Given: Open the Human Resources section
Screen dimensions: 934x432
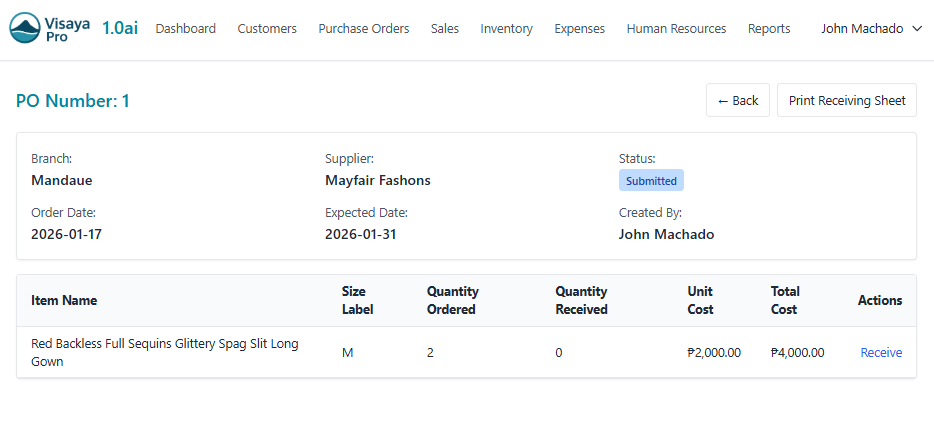Looking at the screenshot, I should (676, 29).
